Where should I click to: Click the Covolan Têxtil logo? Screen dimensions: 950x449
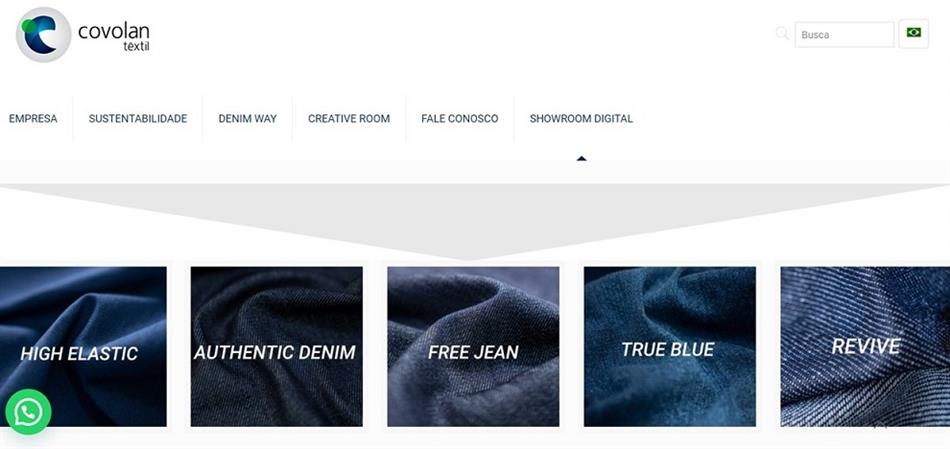tap(83, 35)
